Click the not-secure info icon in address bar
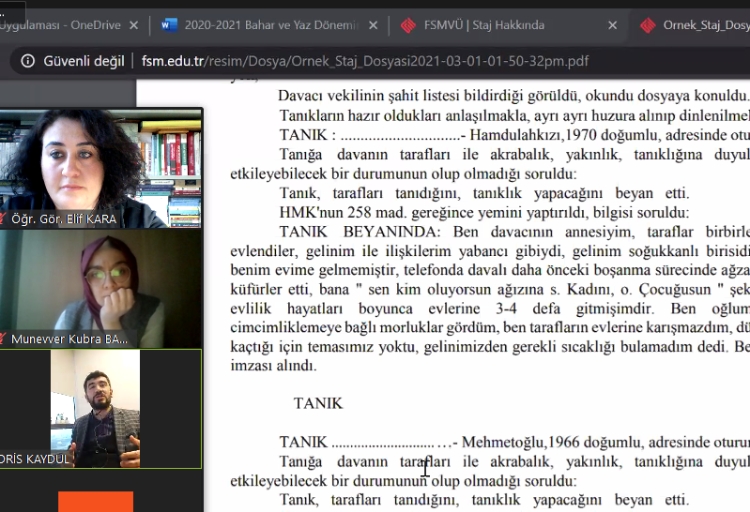 point(25,61)
